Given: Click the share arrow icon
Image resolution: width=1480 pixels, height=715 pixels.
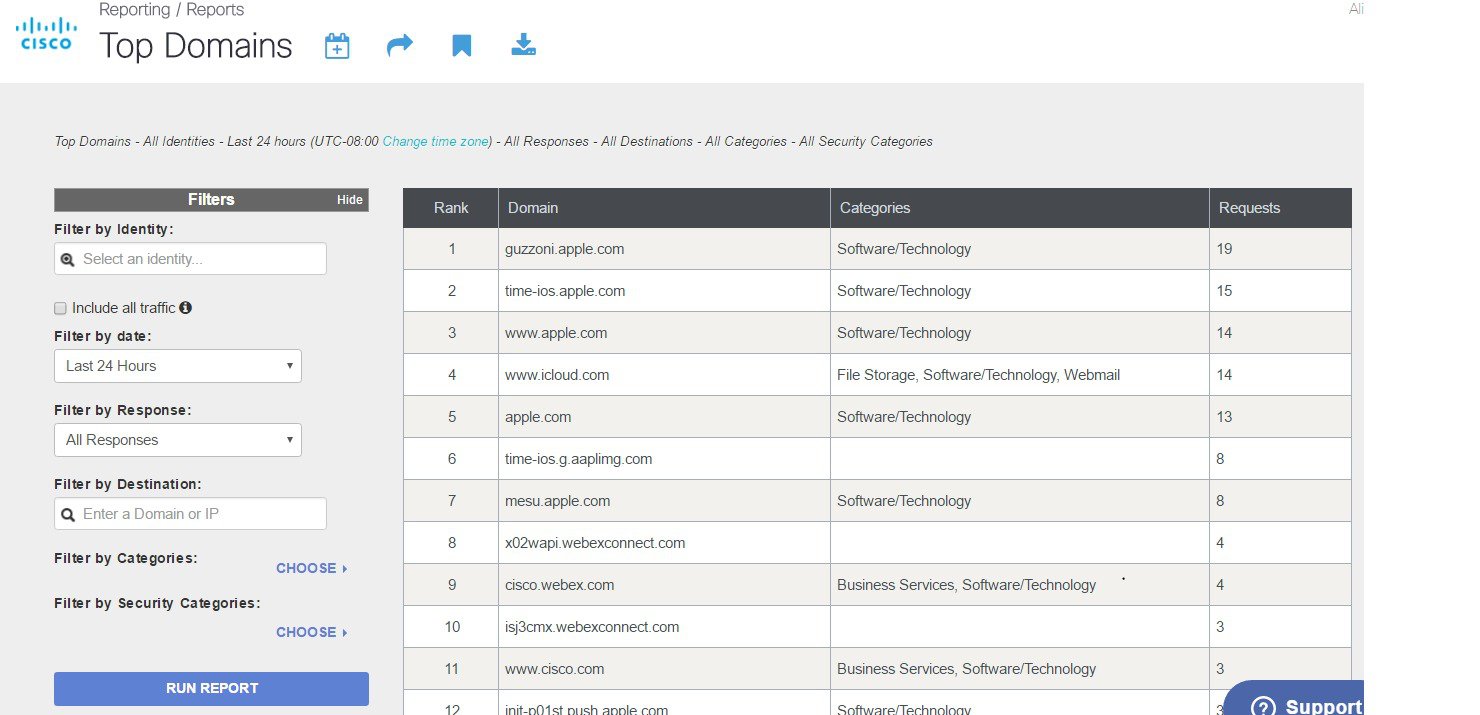Looking at the screenshot, I should [400, 46].
